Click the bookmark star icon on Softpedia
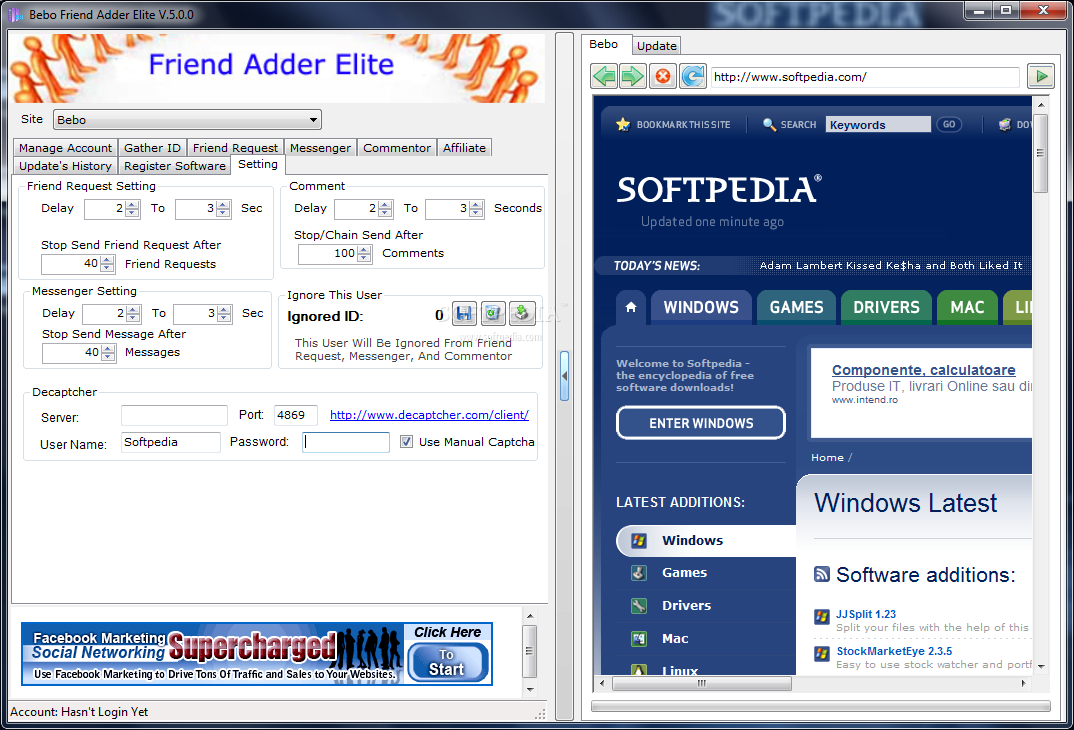 (x=623, y=124)
